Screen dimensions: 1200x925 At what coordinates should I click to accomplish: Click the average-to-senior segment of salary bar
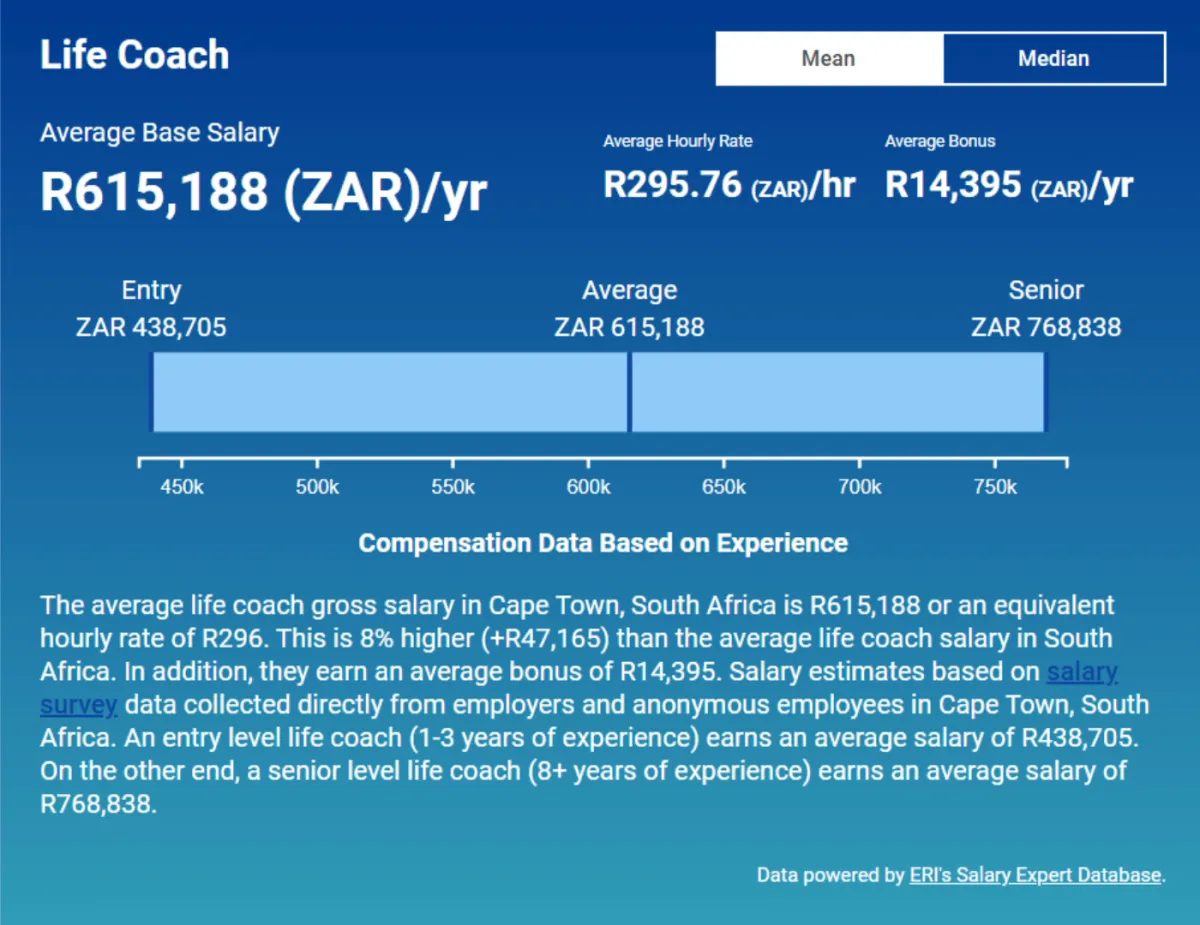[838, 392]
